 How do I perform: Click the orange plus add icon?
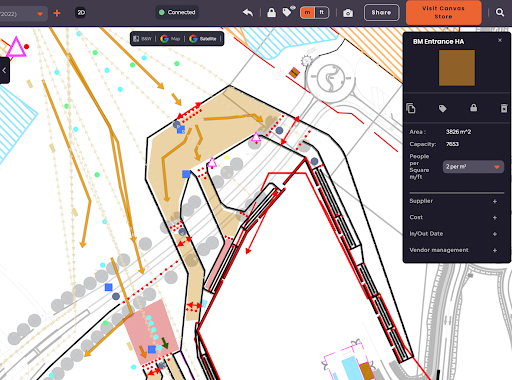(x=57, y=13)
